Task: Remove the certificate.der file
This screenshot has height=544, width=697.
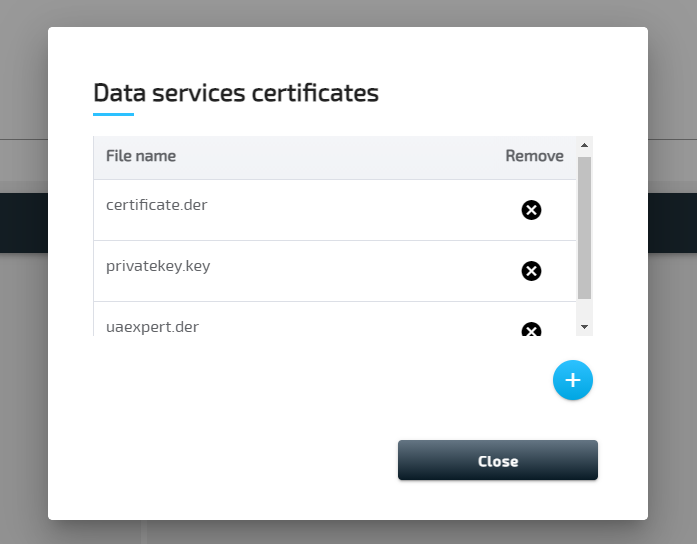Action: [x=531, y=210]
